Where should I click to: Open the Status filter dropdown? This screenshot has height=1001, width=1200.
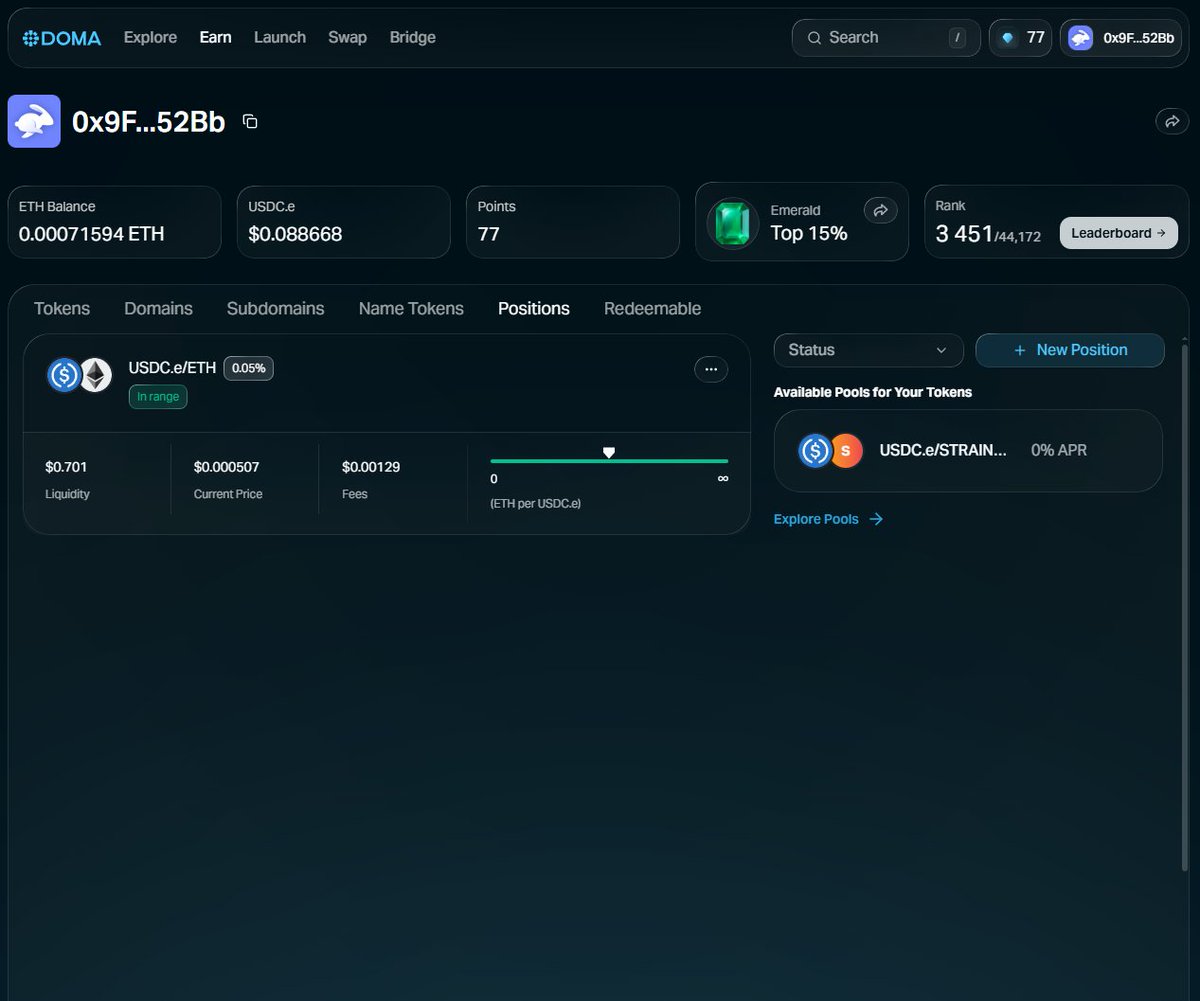point(869,350)
